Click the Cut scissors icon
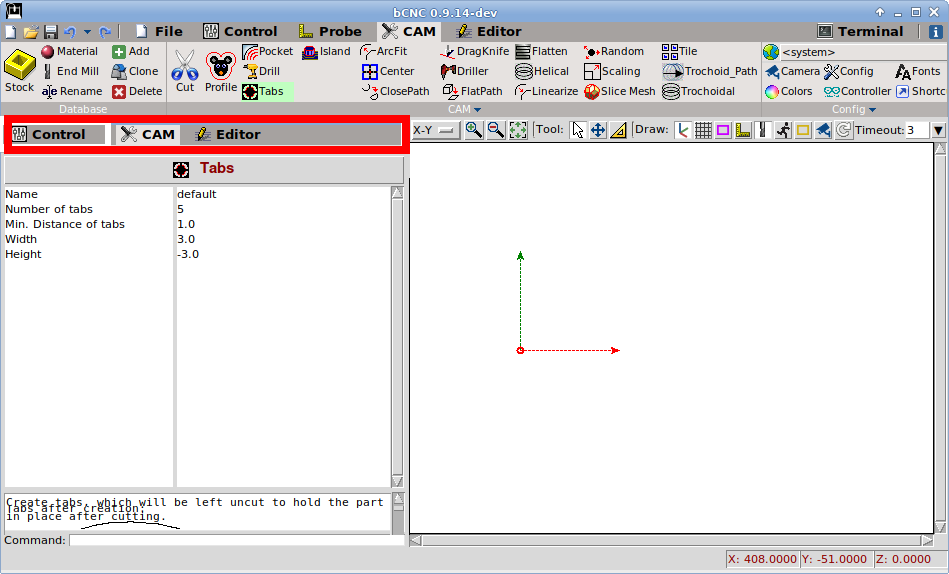This screenshot has height=574, width=949. [185, 72]
